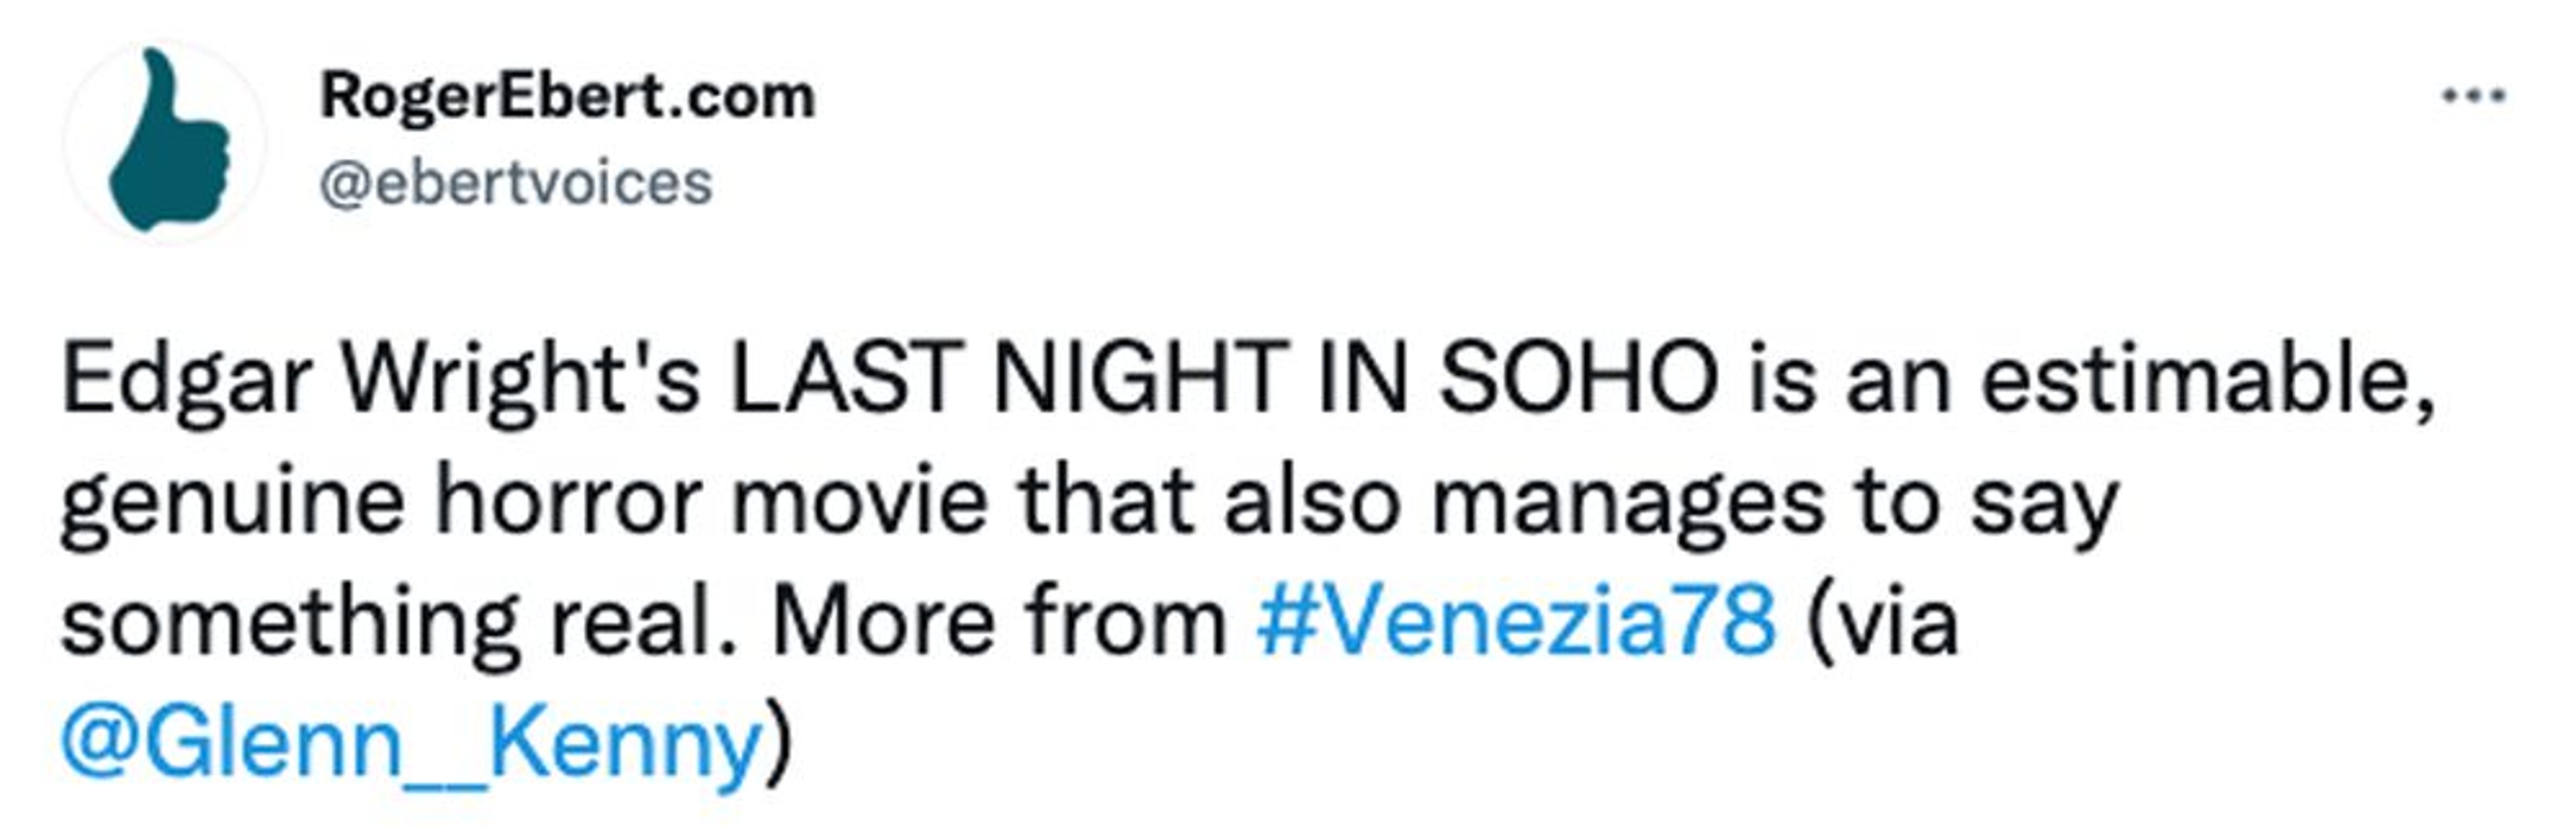
Task: Open the RogerEbert.com display name profile
Action: pyautogui.click(x=567, y=97)
